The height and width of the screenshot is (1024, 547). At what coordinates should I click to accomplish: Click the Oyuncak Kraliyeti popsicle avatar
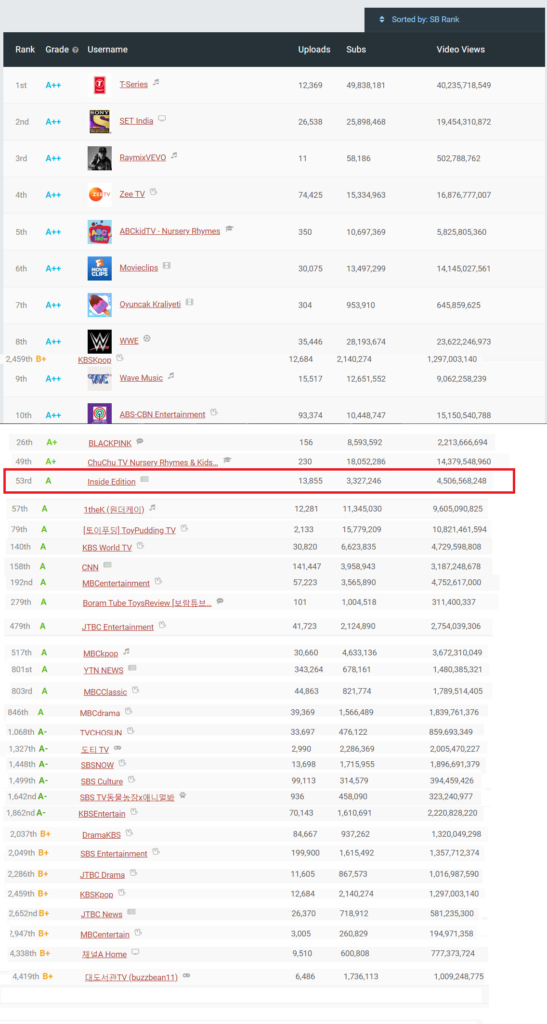click(99, 305)
